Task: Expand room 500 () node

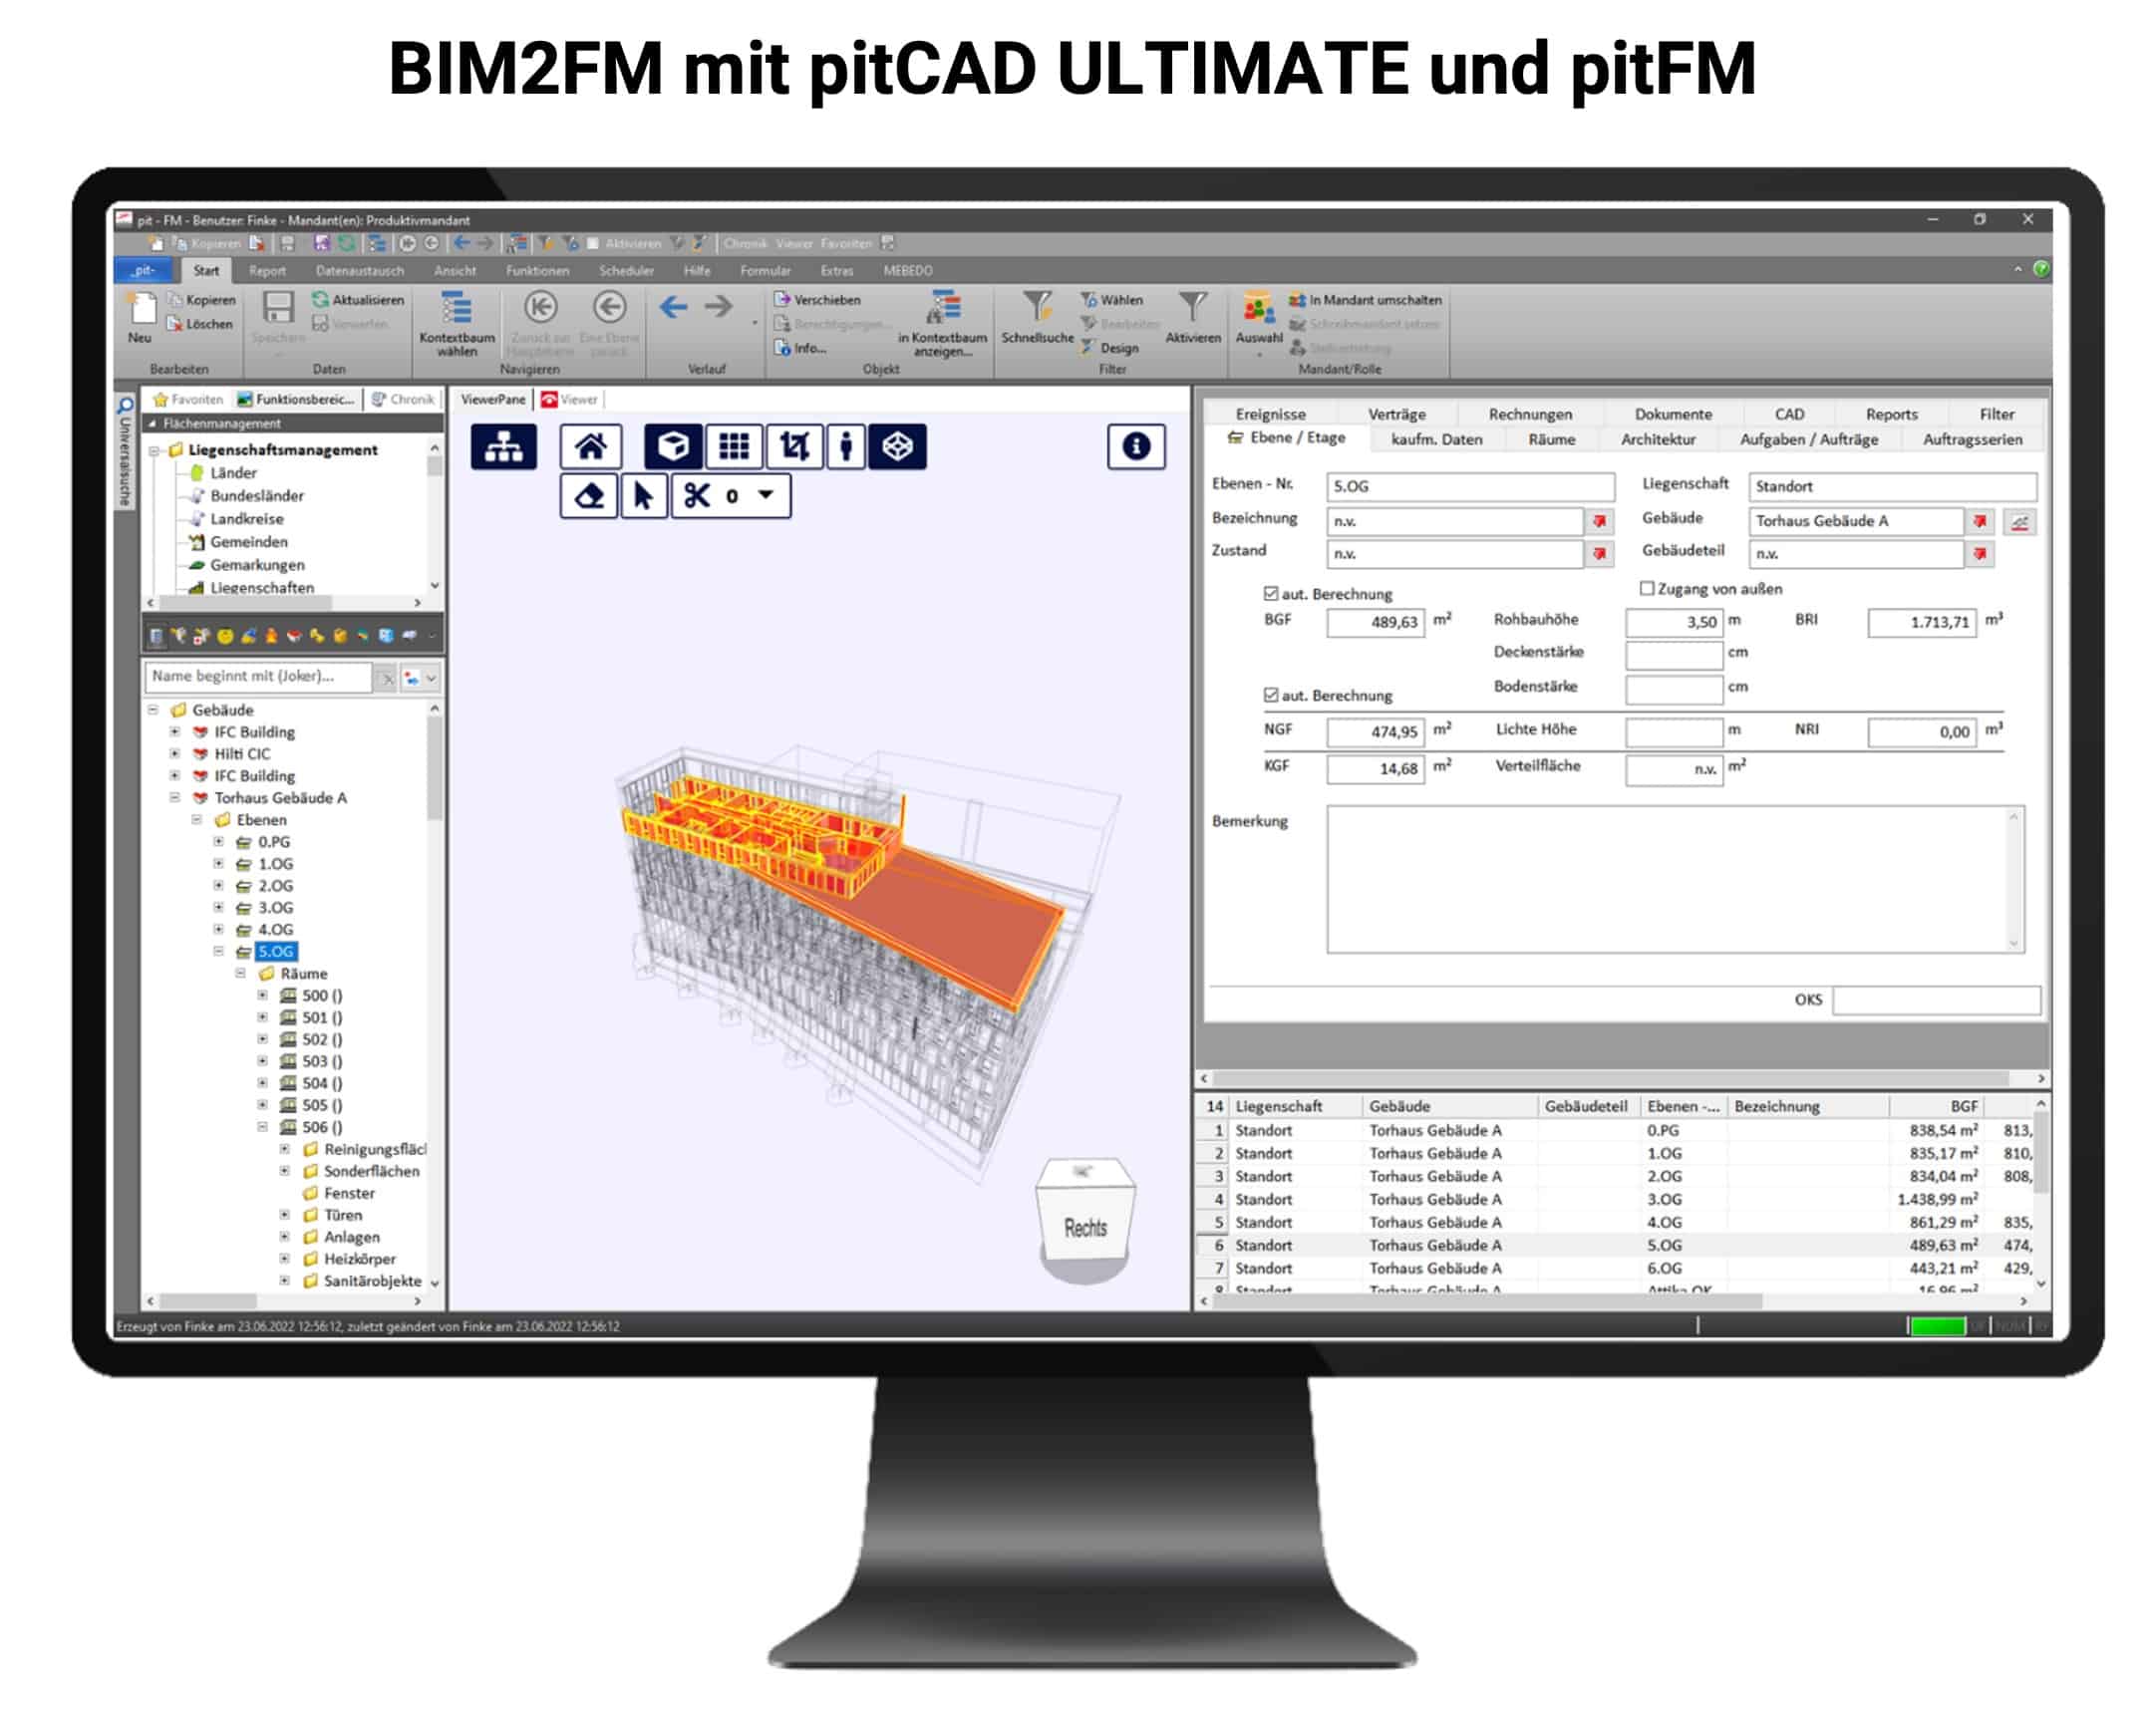Action: [262, 996]
